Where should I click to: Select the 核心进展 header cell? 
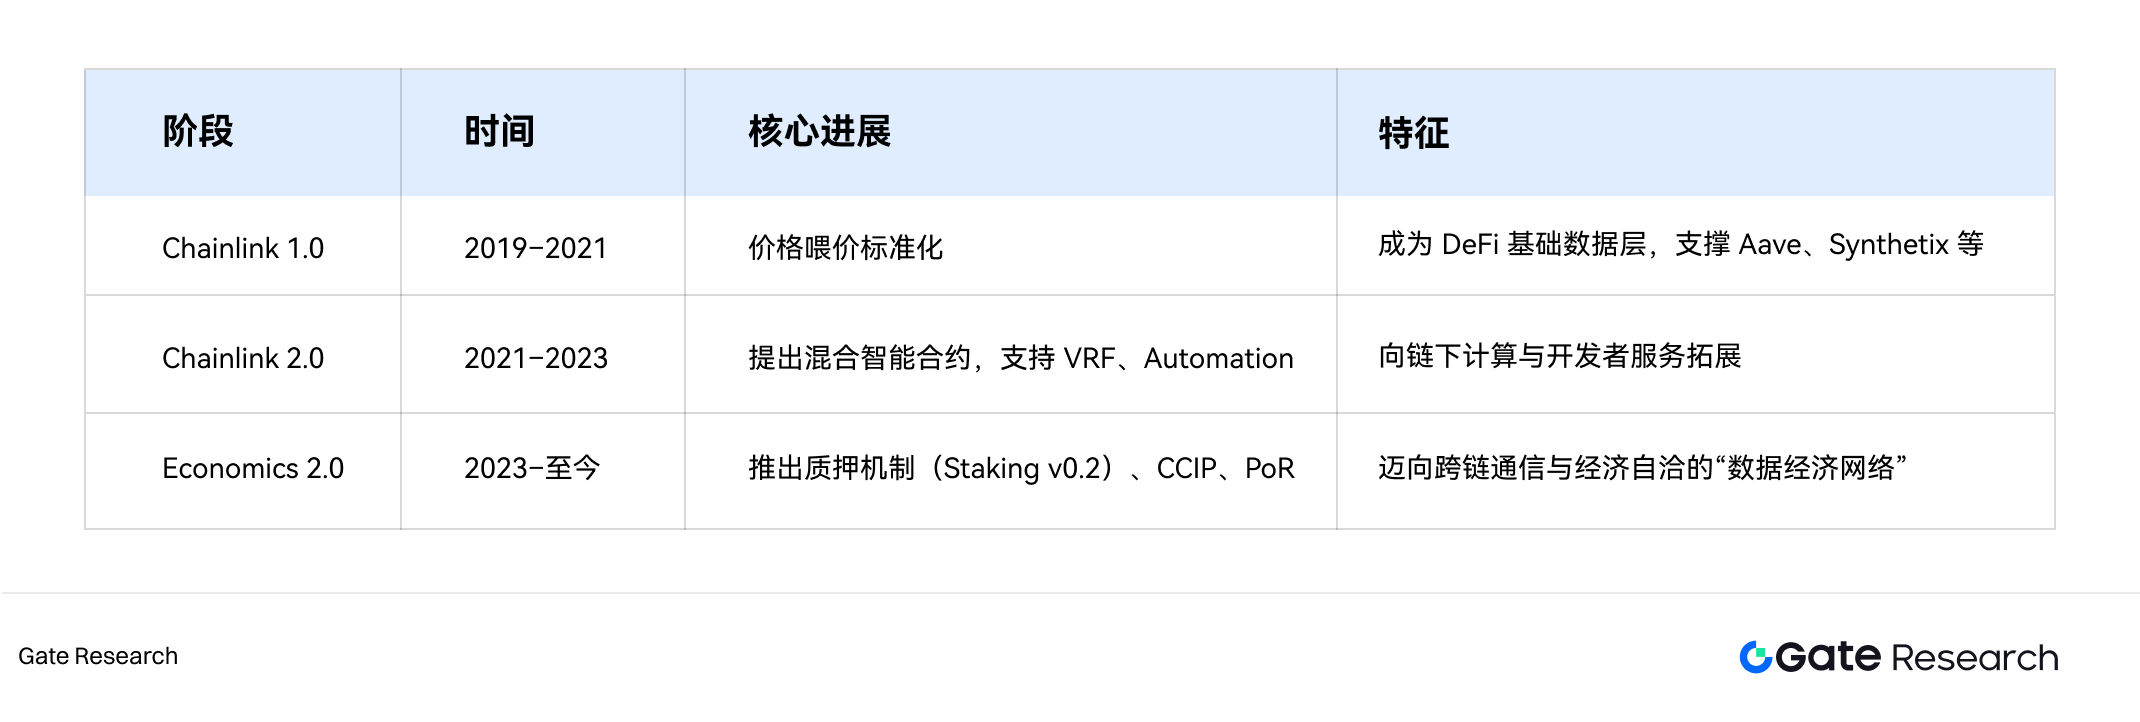[x=819, y=132]
